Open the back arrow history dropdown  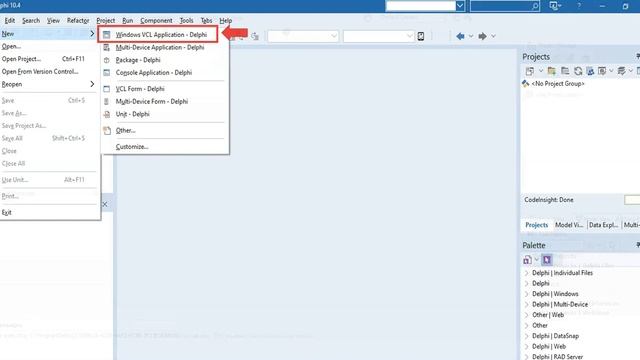click(471, 36)
